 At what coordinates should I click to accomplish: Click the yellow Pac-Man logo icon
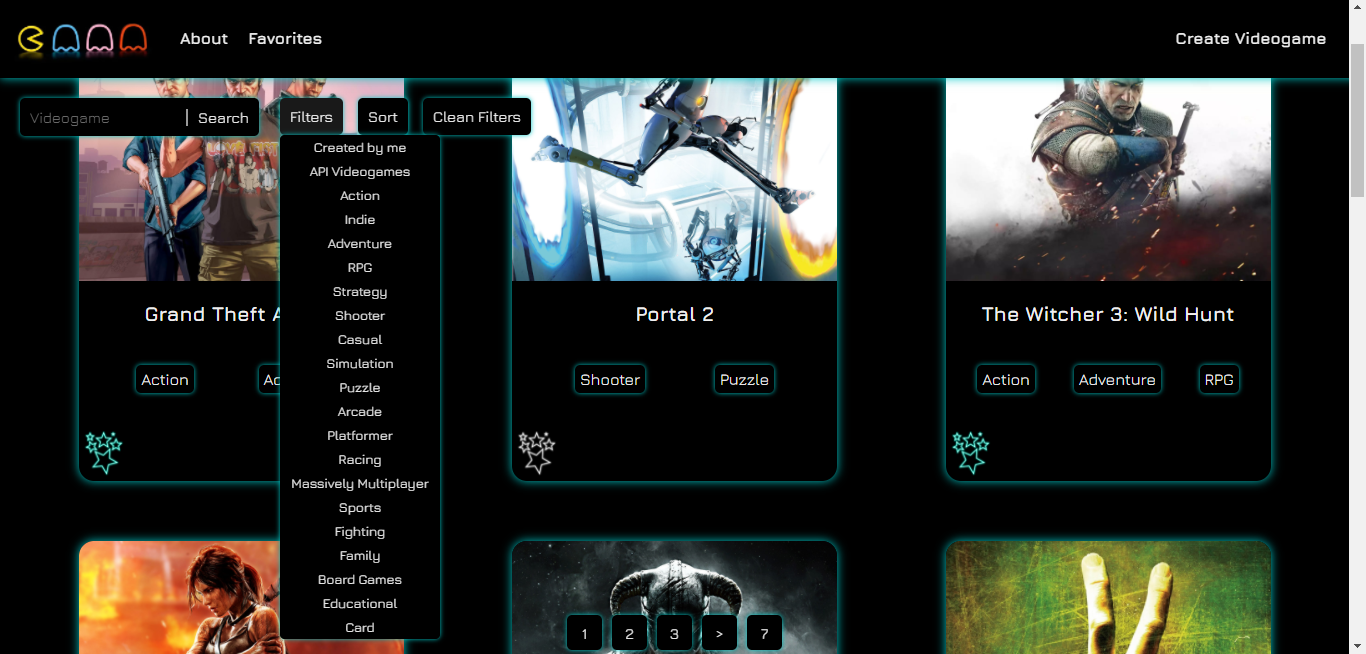(31, 39)
